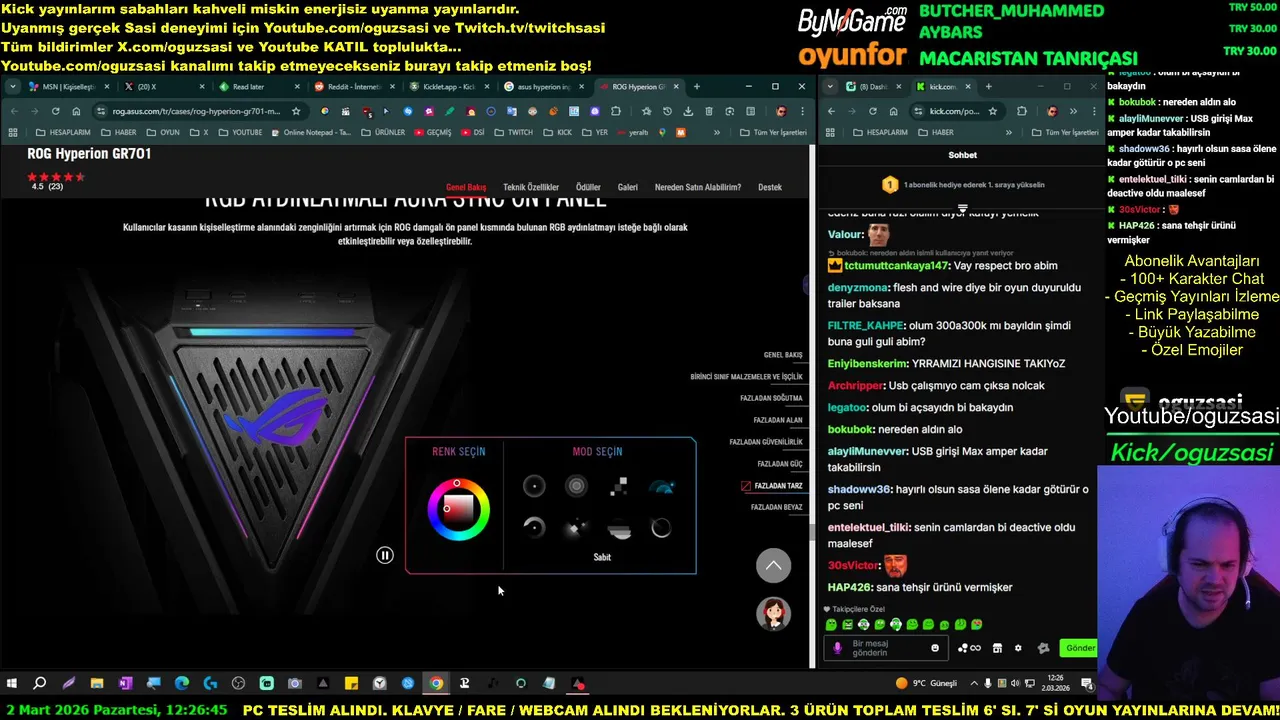Screen dimensions: 1280x720
Task: Reload the ROG Hyperion page
Action: click(55, 111)
